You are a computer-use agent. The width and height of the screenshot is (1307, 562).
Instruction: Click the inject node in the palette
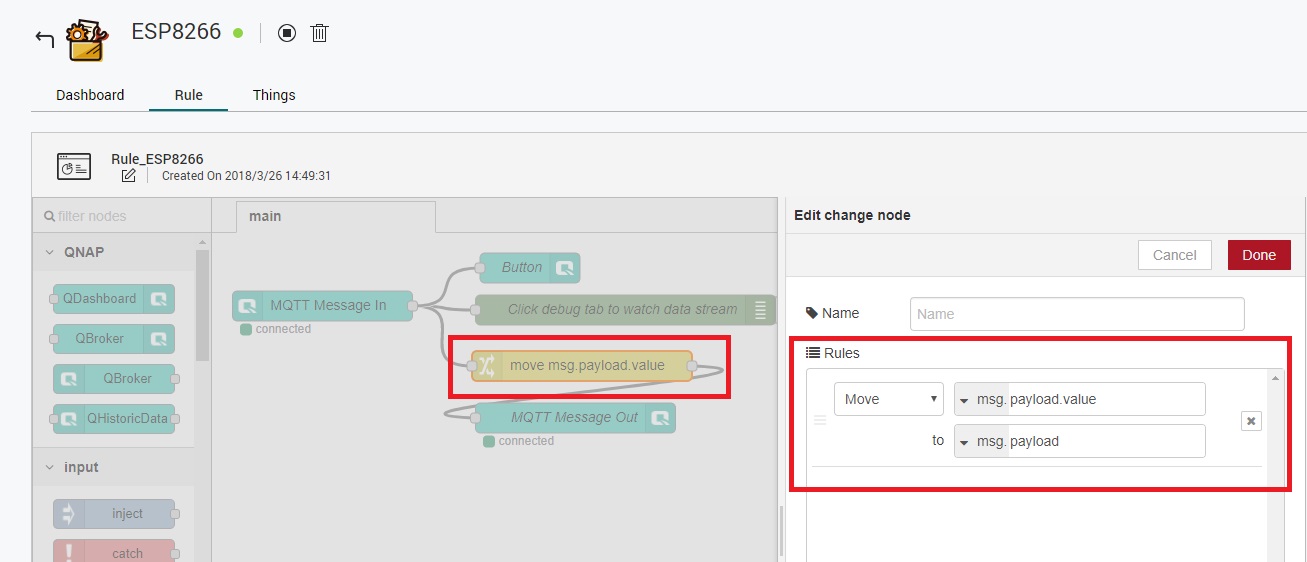[x=114, y=513]
